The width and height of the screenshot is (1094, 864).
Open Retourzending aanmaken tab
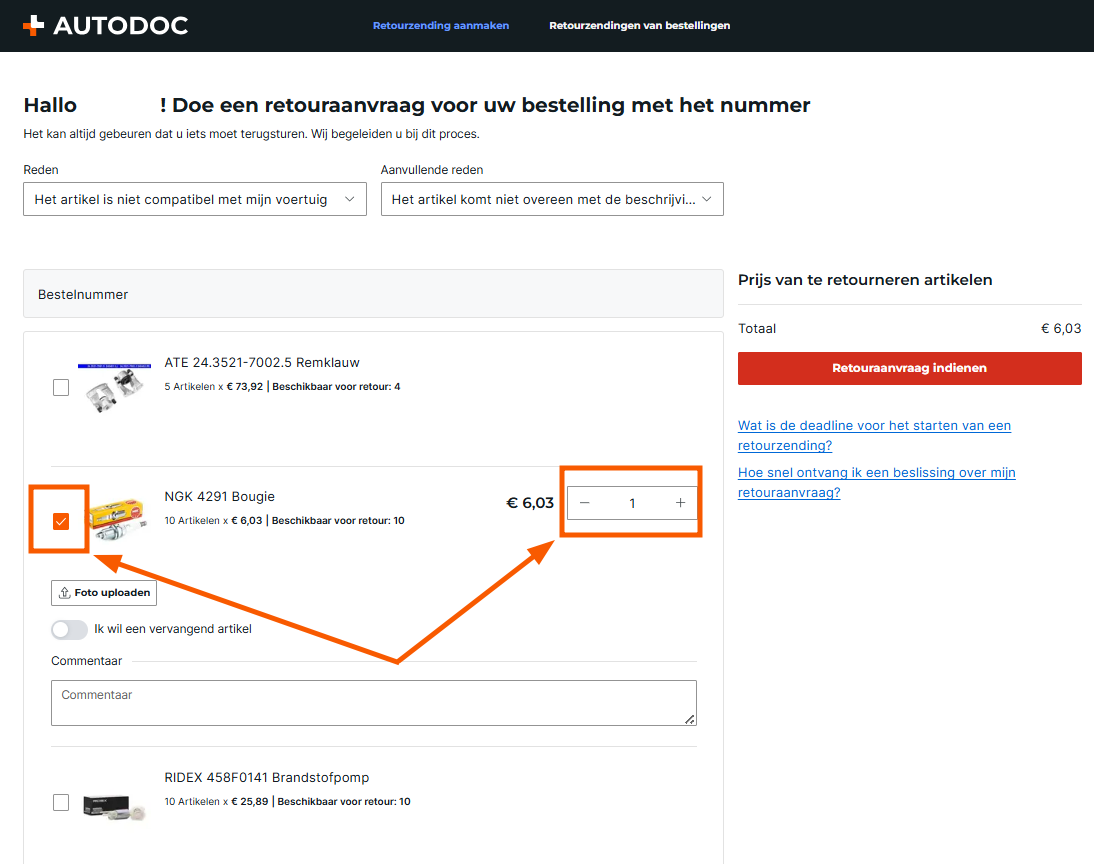[441, 26]
